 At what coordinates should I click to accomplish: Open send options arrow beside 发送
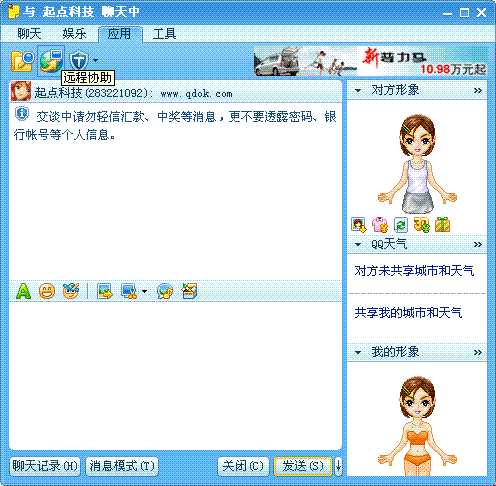tap(338, 466)
